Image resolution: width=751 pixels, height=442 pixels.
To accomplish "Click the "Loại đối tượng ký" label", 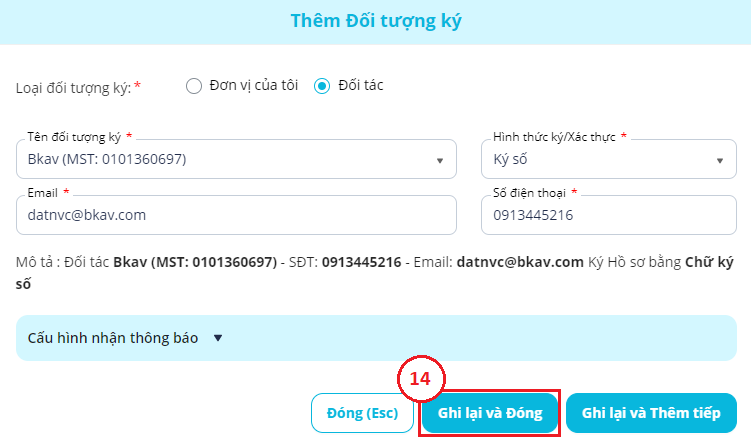I will tap(74, 87).
